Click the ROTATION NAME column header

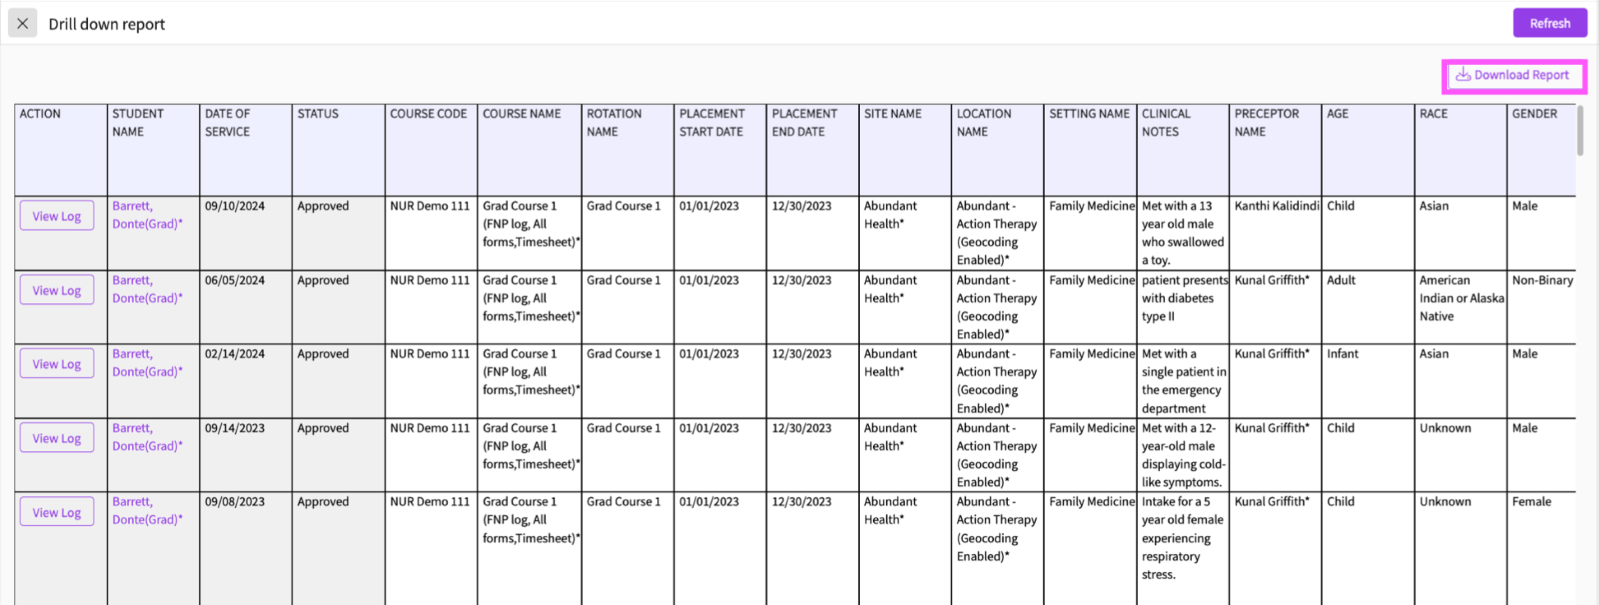click(x=628, y=150)
